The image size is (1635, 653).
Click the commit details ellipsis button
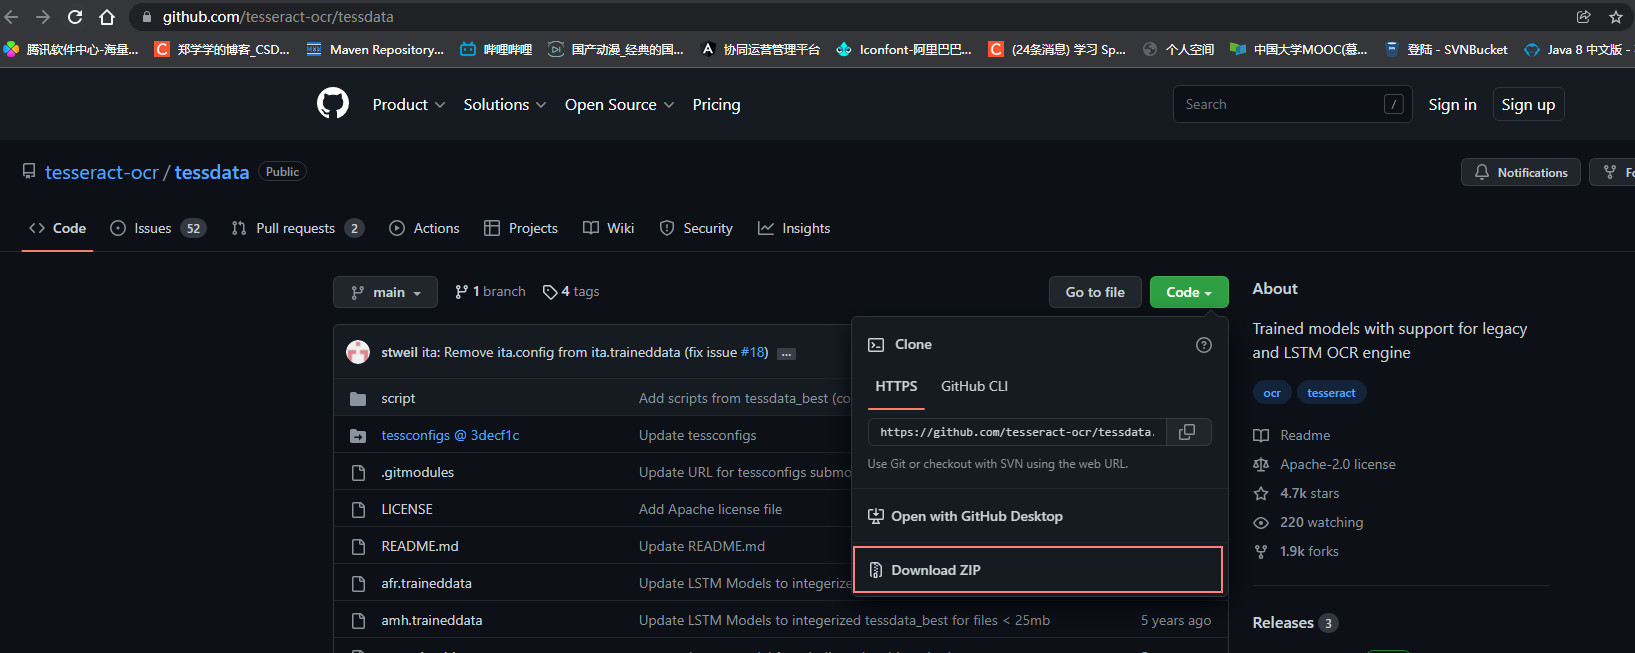coord(787,353)
